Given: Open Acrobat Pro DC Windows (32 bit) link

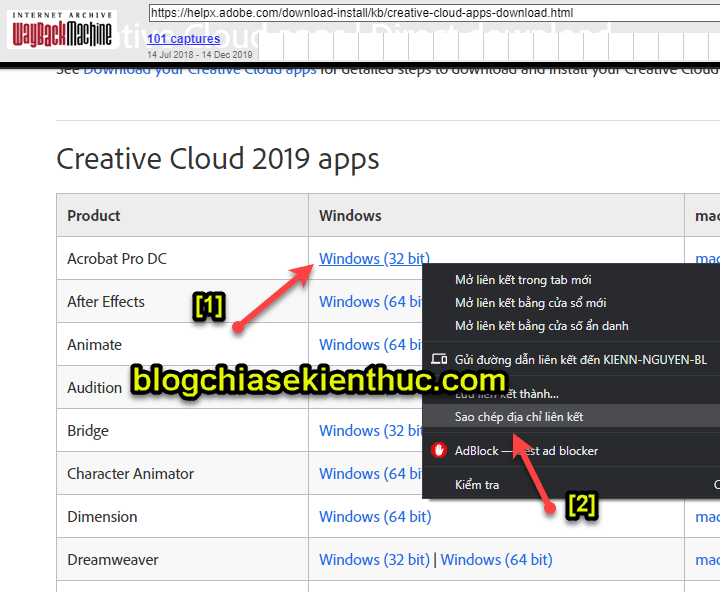Looking at the screenshot, I should tap(374, 259).
